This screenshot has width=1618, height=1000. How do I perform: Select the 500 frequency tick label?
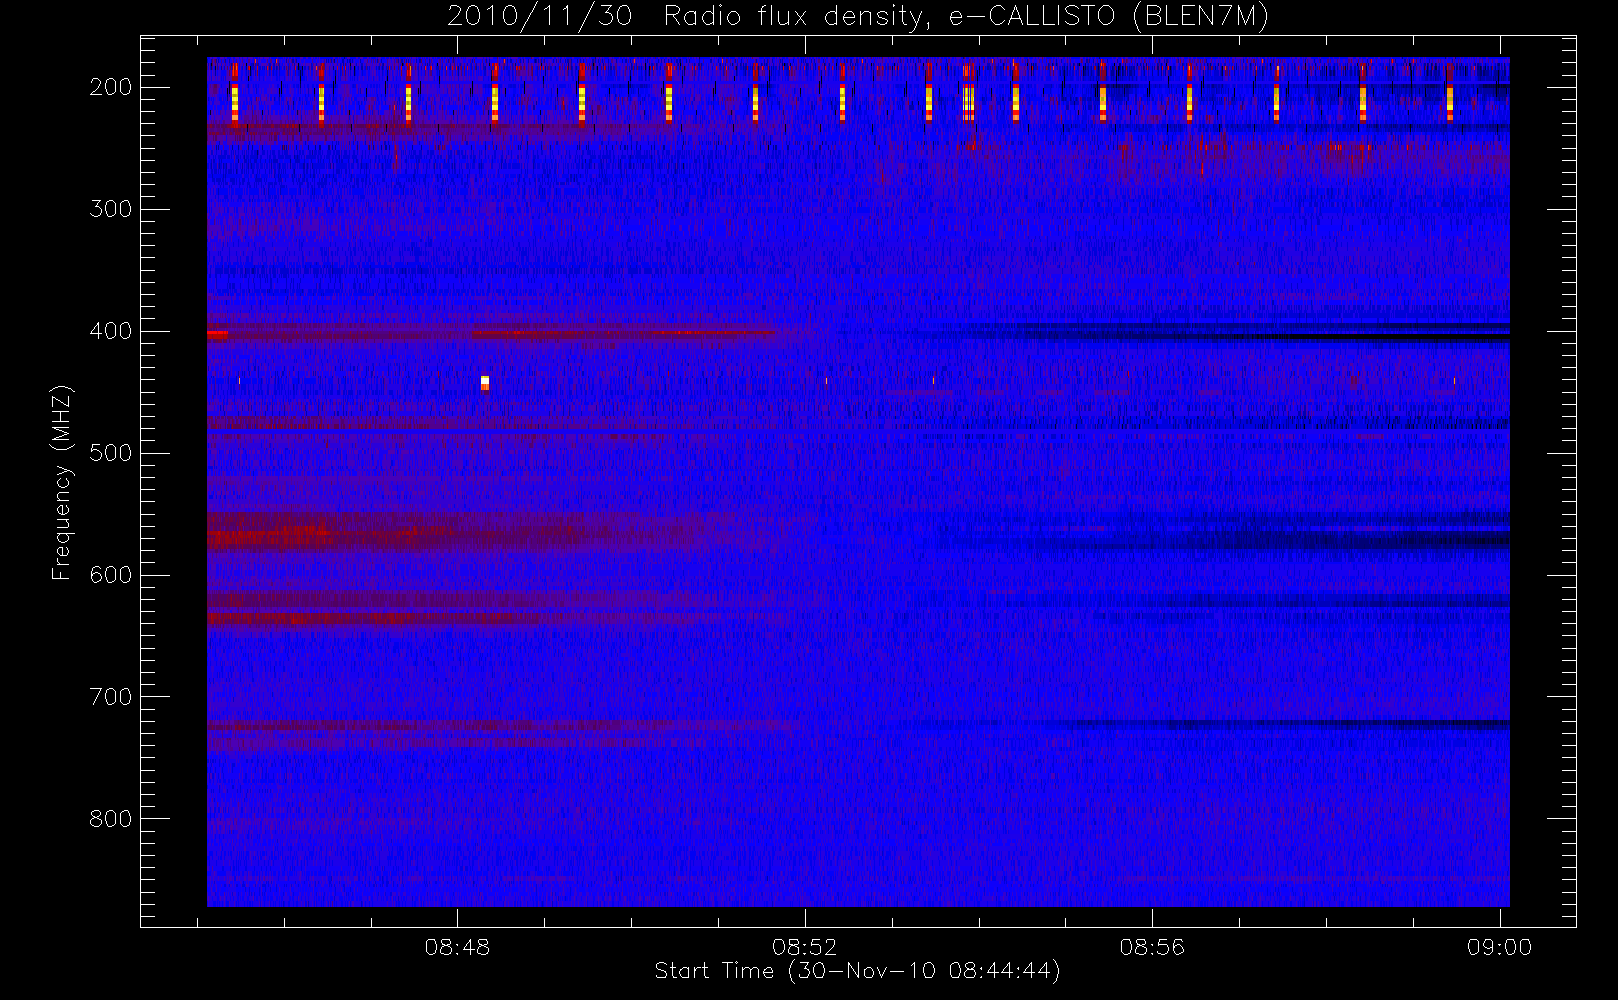coord(111,453)
